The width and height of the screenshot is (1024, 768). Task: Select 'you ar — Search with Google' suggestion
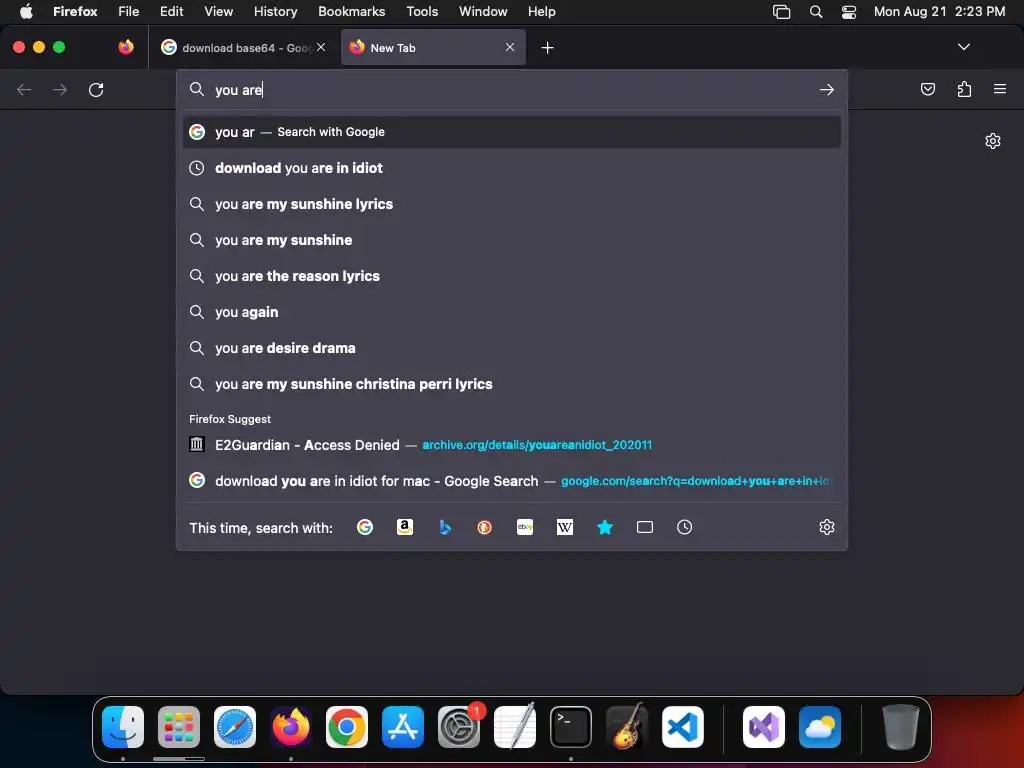click(x=512, y=132)
